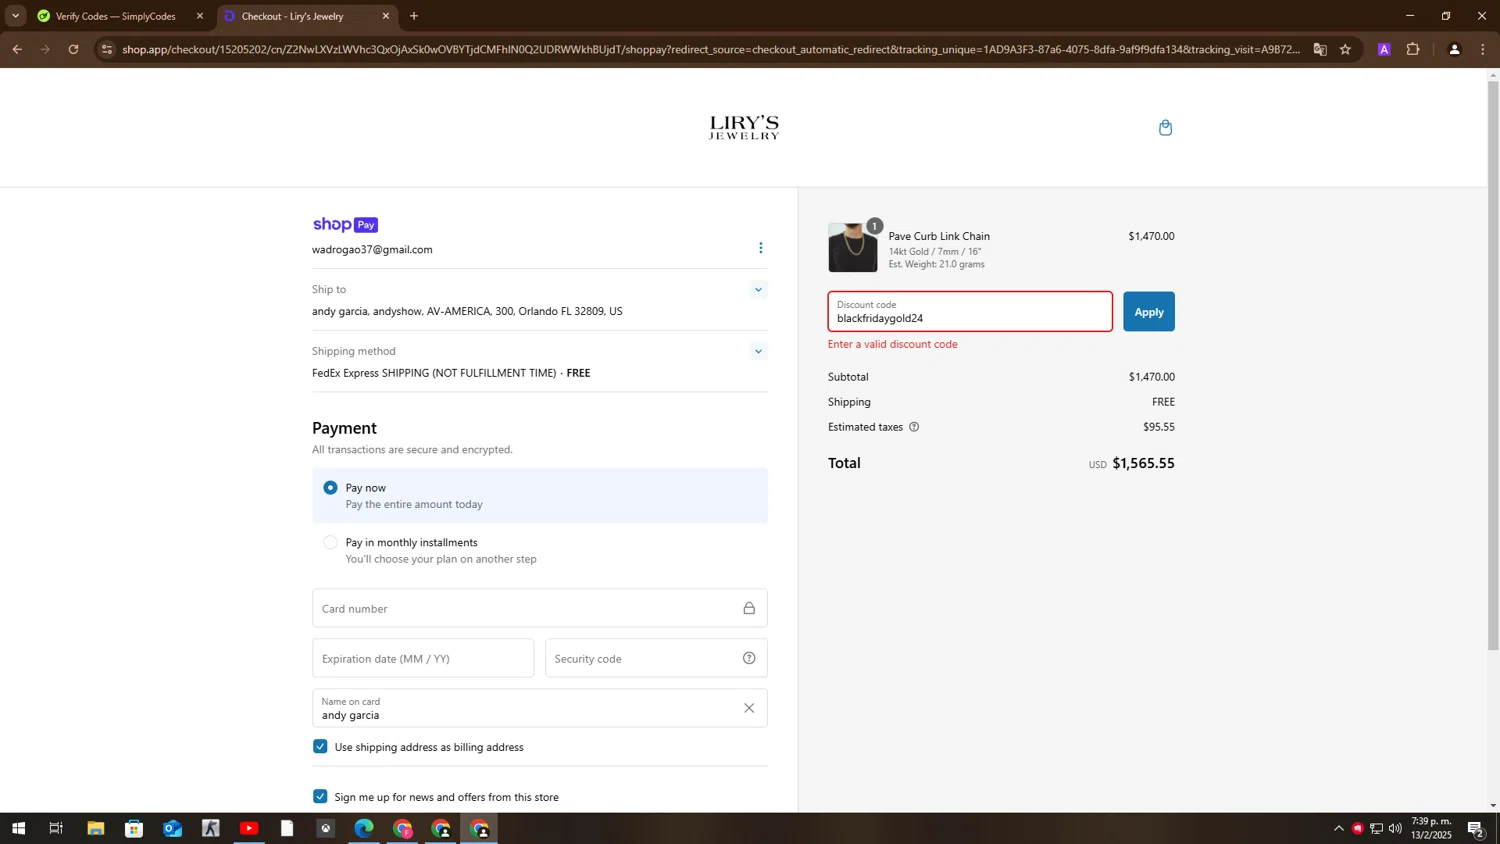The image size is (1500, 844).
Task: Open YouTube app from taskbar
Action: pos(249,828)
